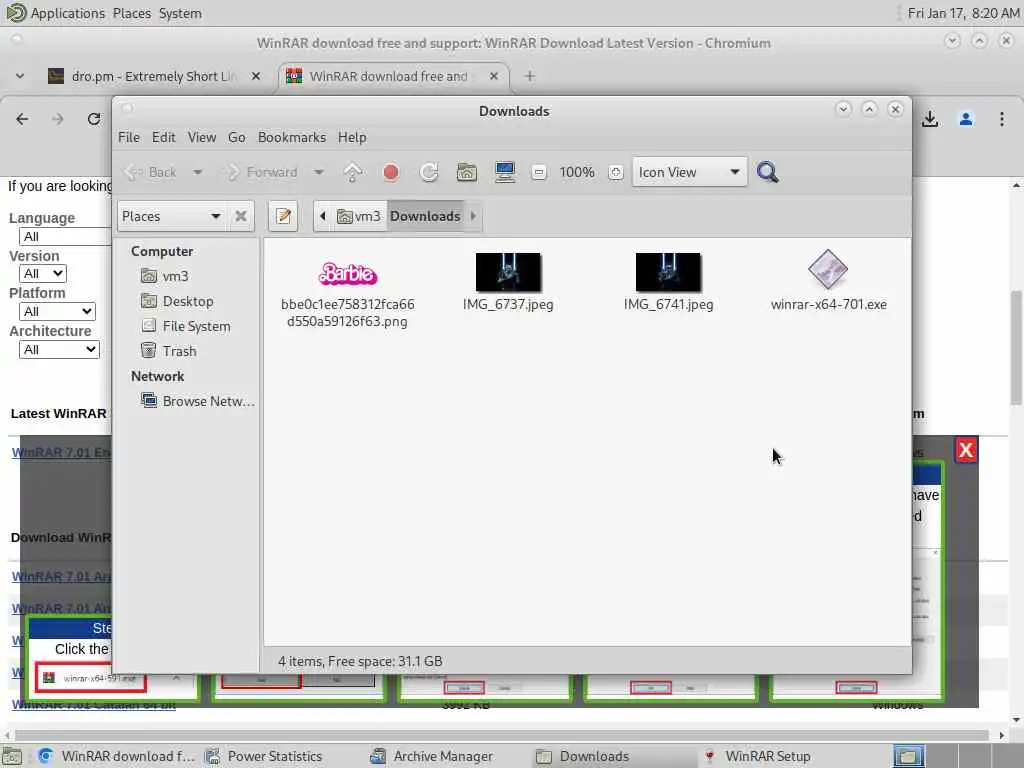
Task: Click the Downloads path bar button
Action: [425, 216]
